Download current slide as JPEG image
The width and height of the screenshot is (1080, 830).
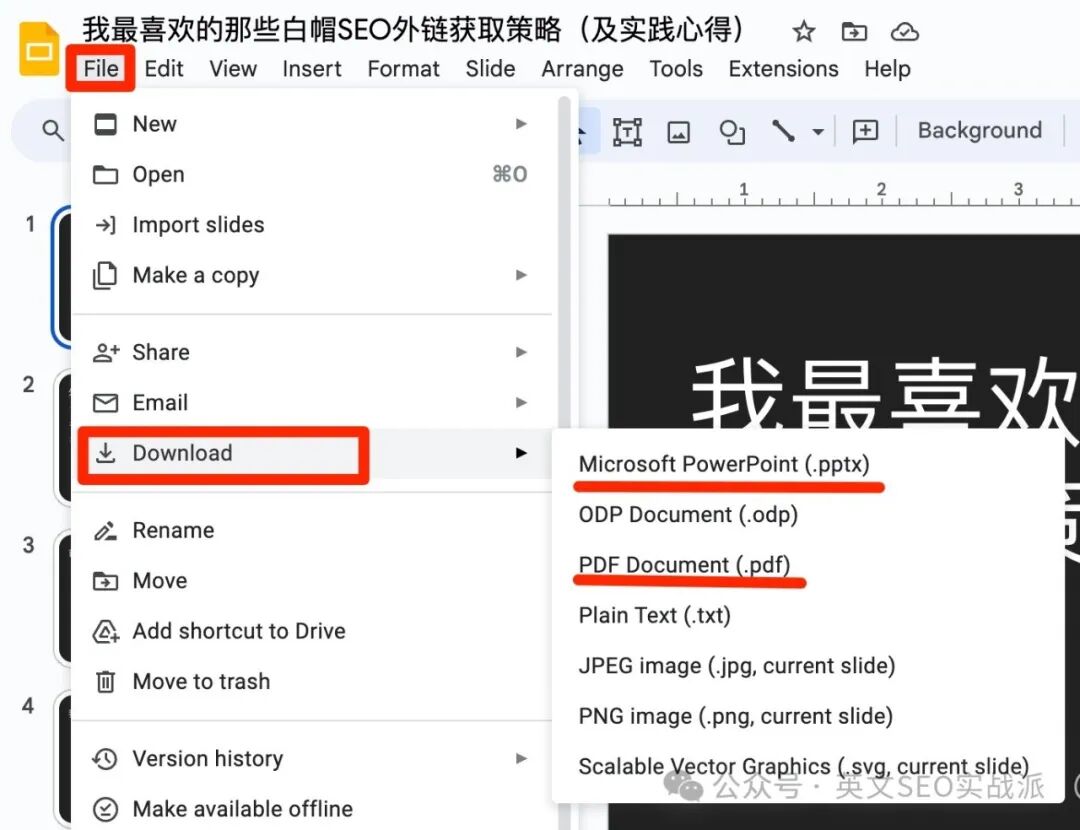click(808, 665)
